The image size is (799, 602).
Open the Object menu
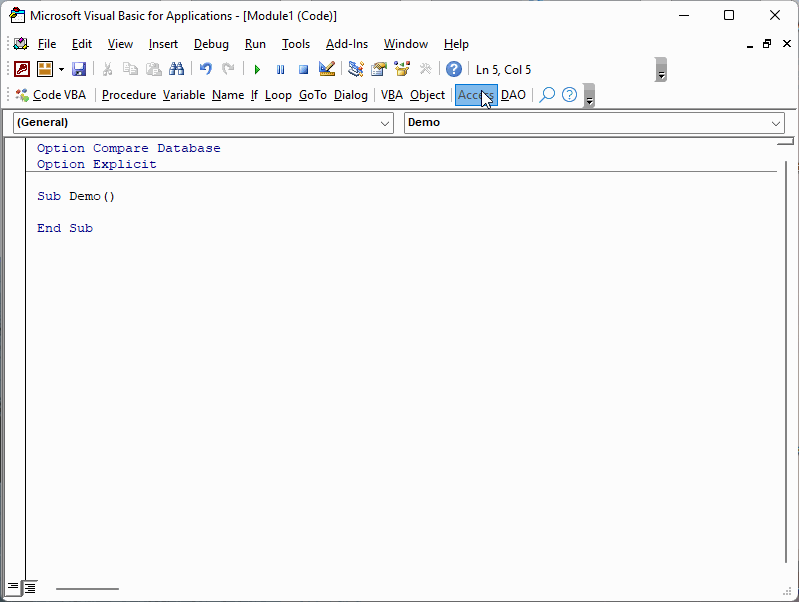428,95
